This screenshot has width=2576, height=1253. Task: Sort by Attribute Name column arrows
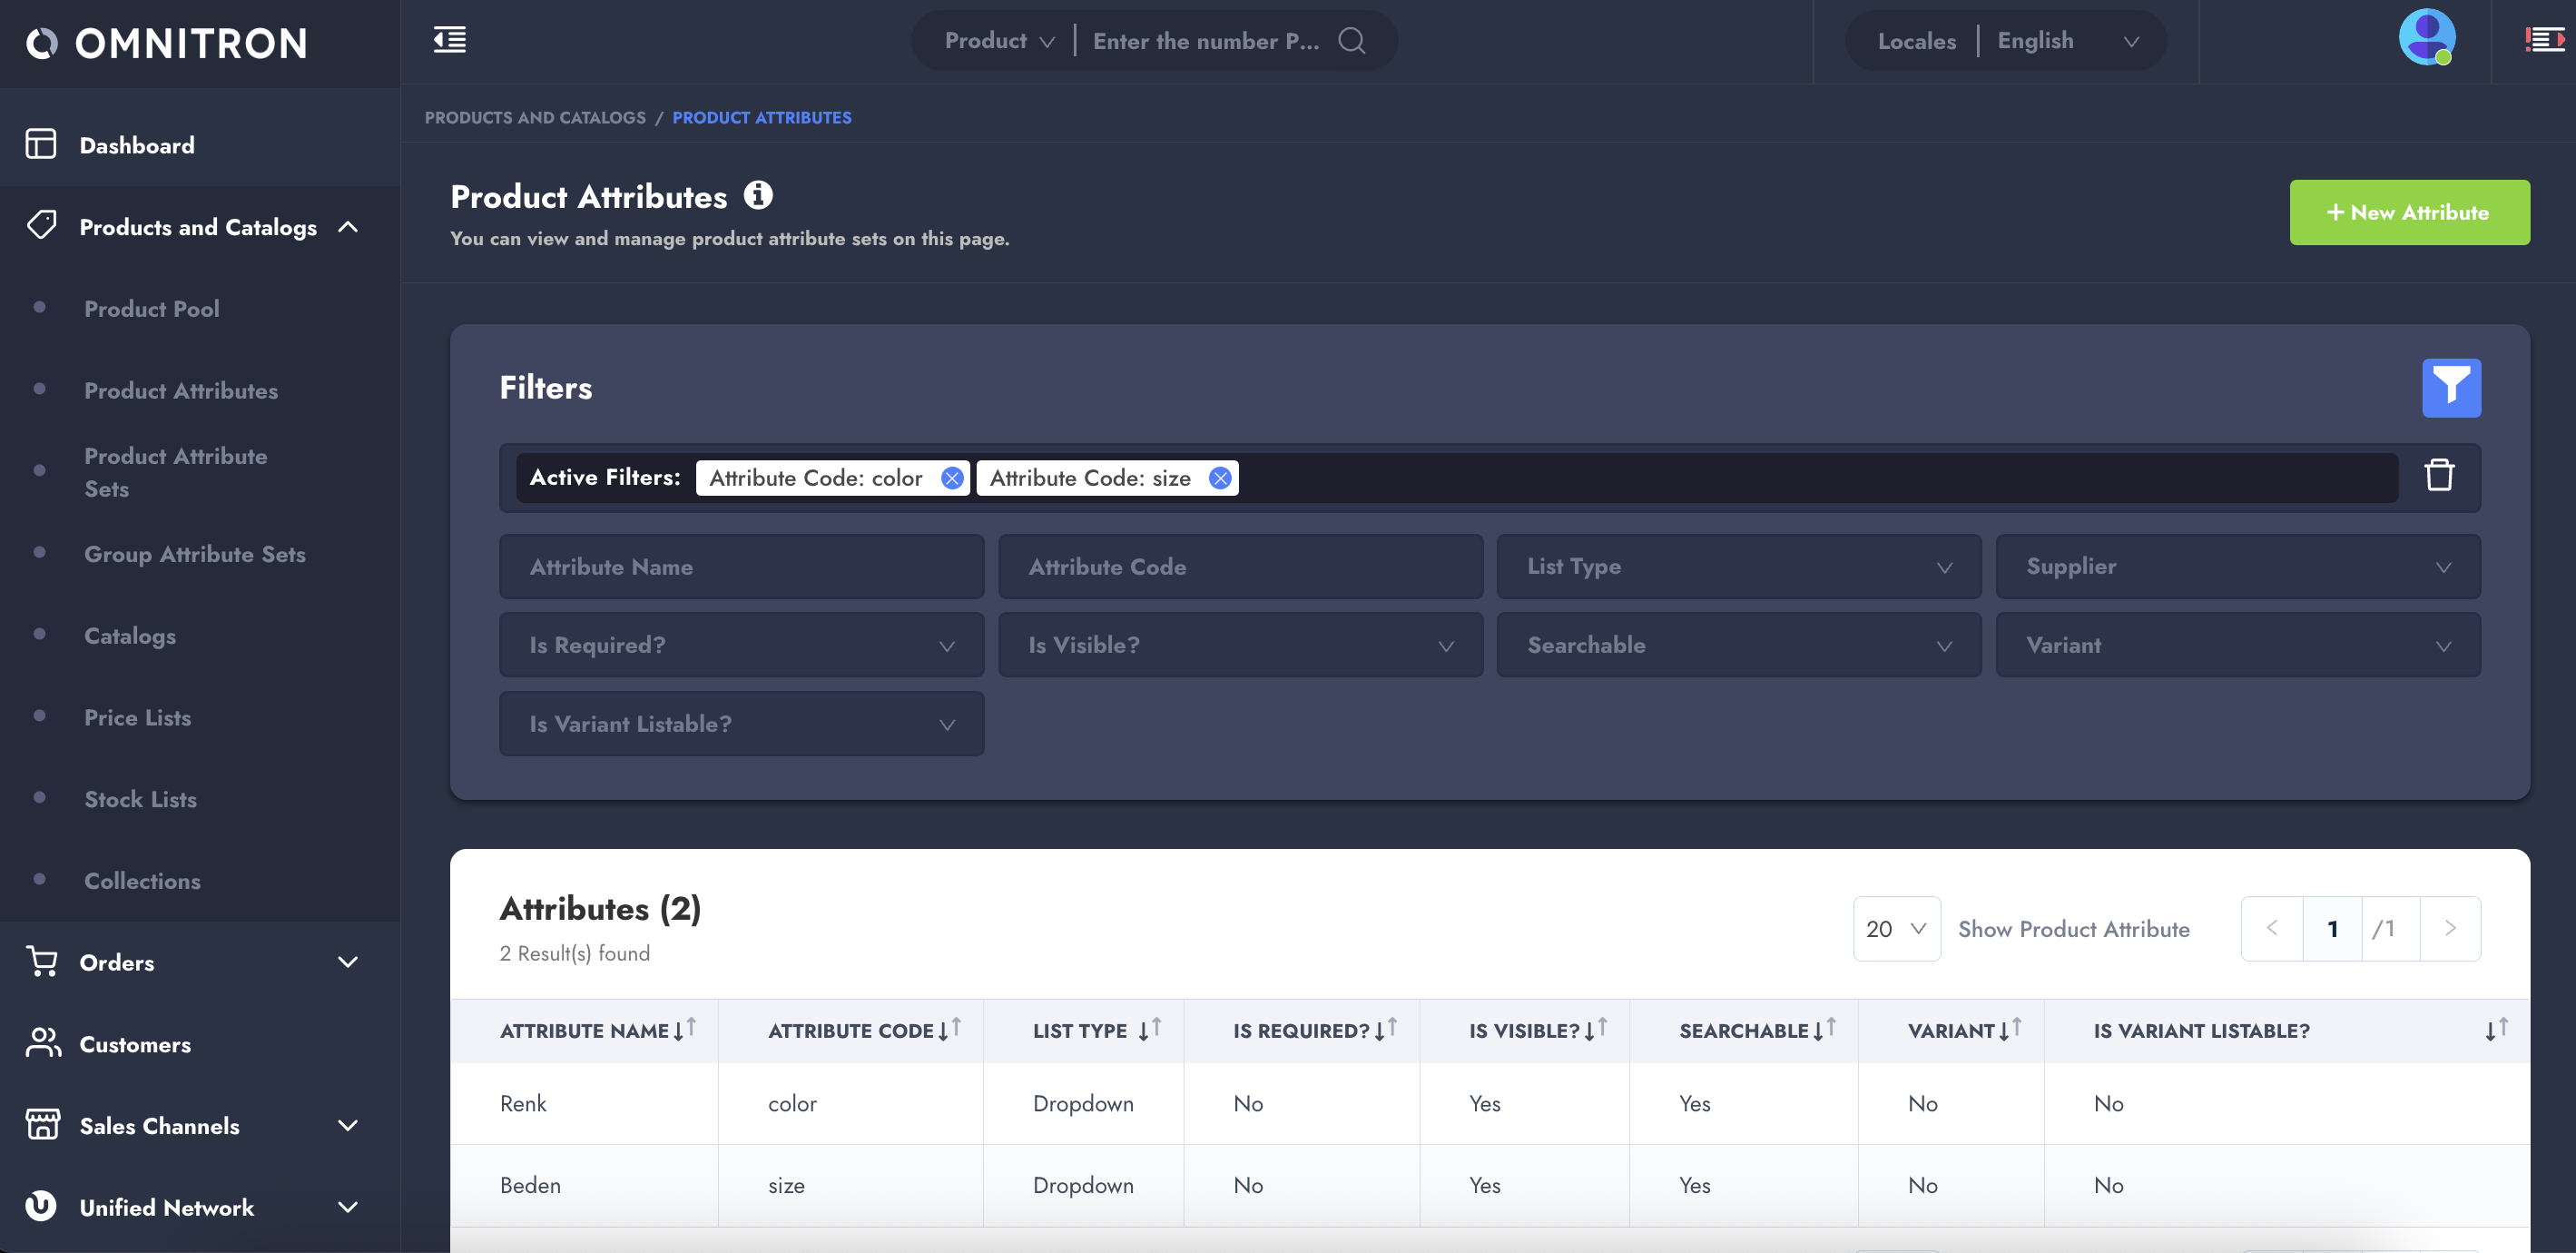point(684,1029)
